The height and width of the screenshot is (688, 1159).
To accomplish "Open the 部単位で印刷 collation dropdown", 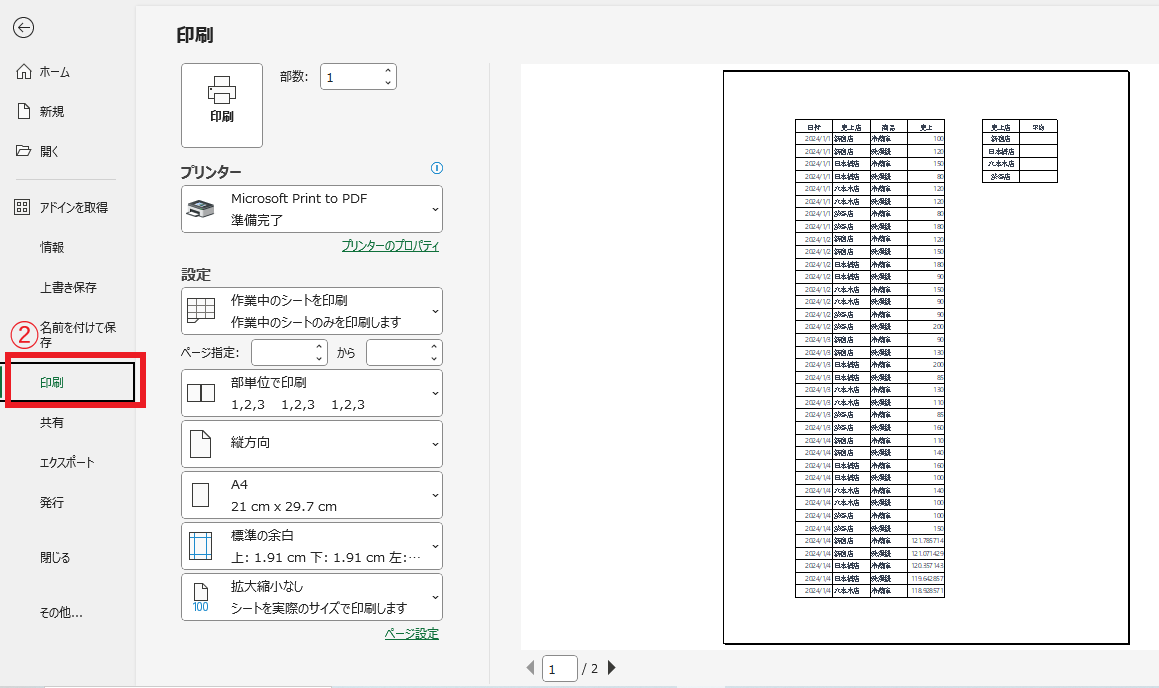I will 311,393.
